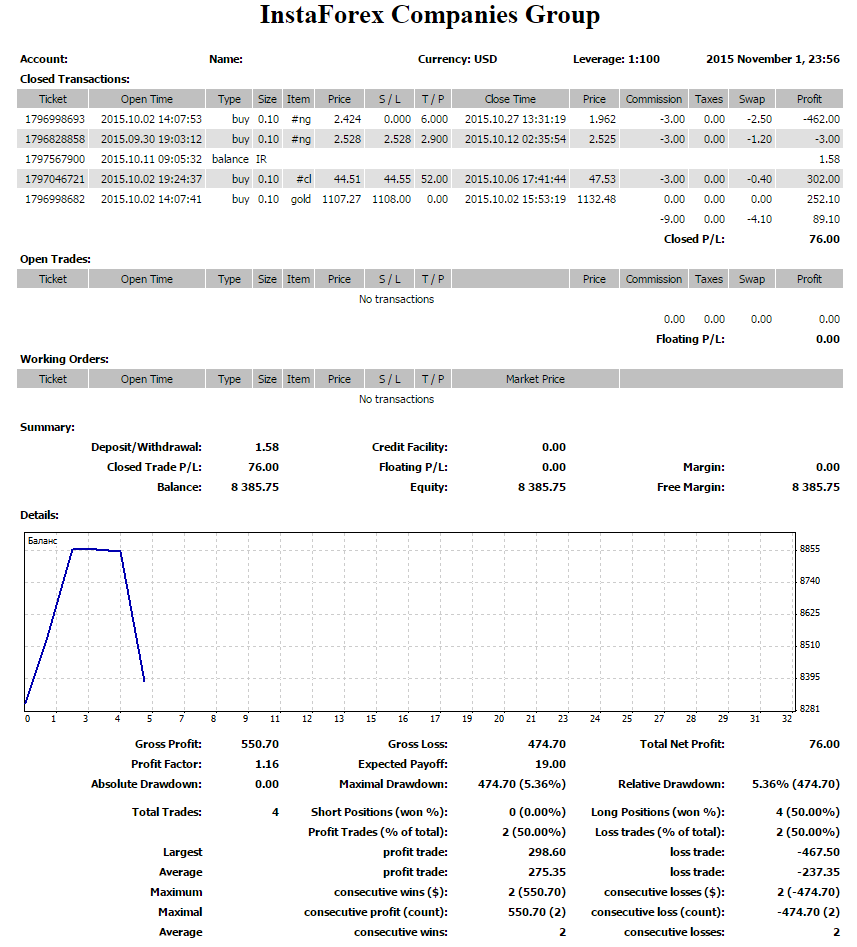This screenshot has width=857, height=947.
Task: Click close time 2015.10.02 15:53:19
Action: coord(515,199)
